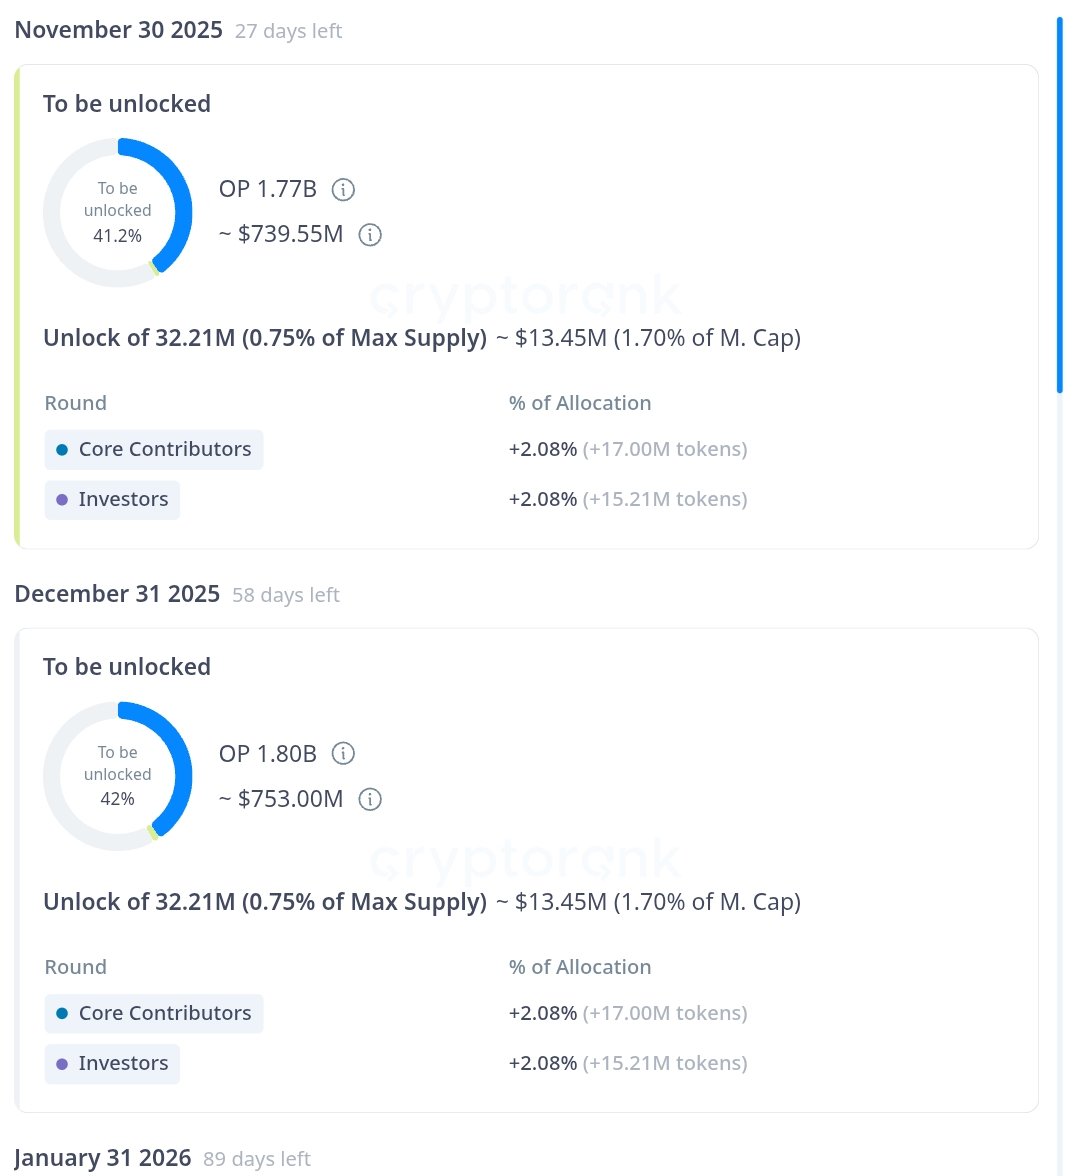This screenshot has width=1080, height=1176.
Task: Click December's 'To be unlocked' card title
Action: click(127, 667)
